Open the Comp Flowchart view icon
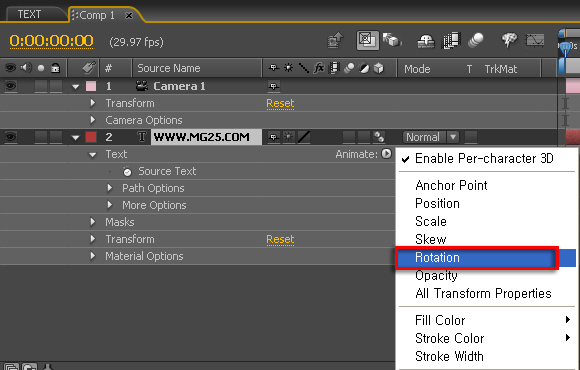Screen dimensions: 580x370 336,40
